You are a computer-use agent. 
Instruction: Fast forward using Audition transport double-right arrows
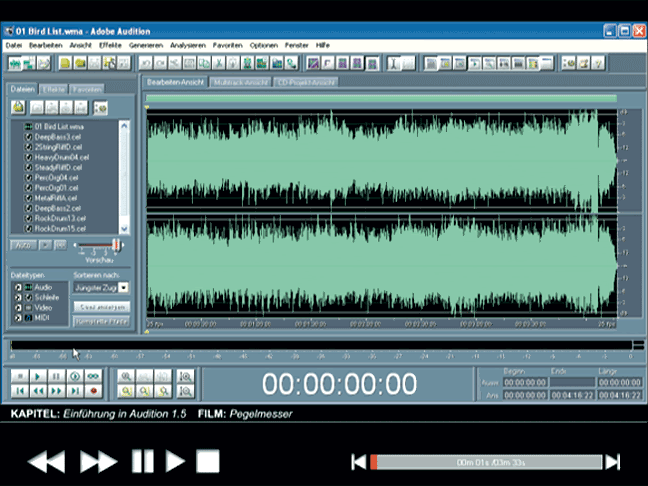(56, 391)
